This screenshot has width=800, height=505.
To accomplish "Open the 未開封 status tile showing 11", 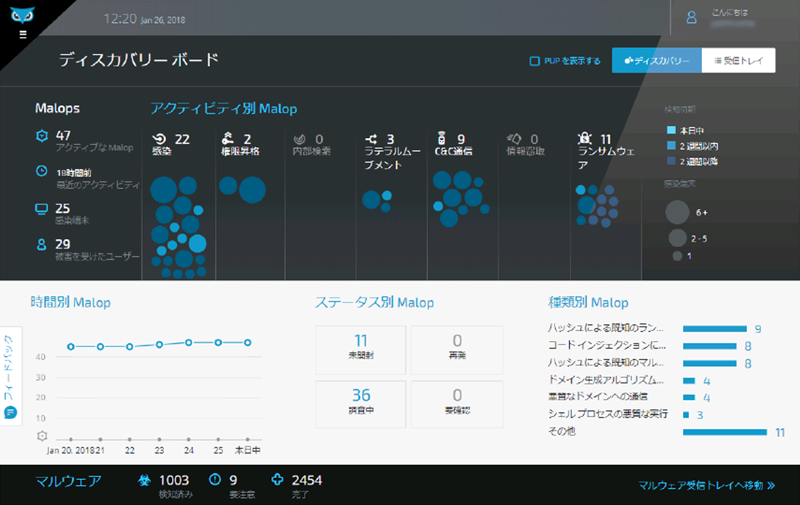I will (361, 347).
